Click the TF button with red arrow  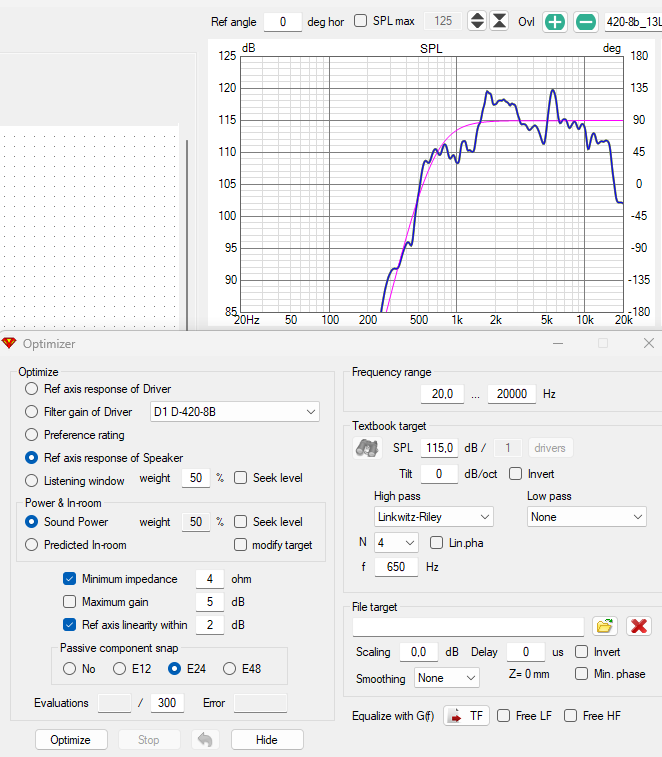click(466, 715)
